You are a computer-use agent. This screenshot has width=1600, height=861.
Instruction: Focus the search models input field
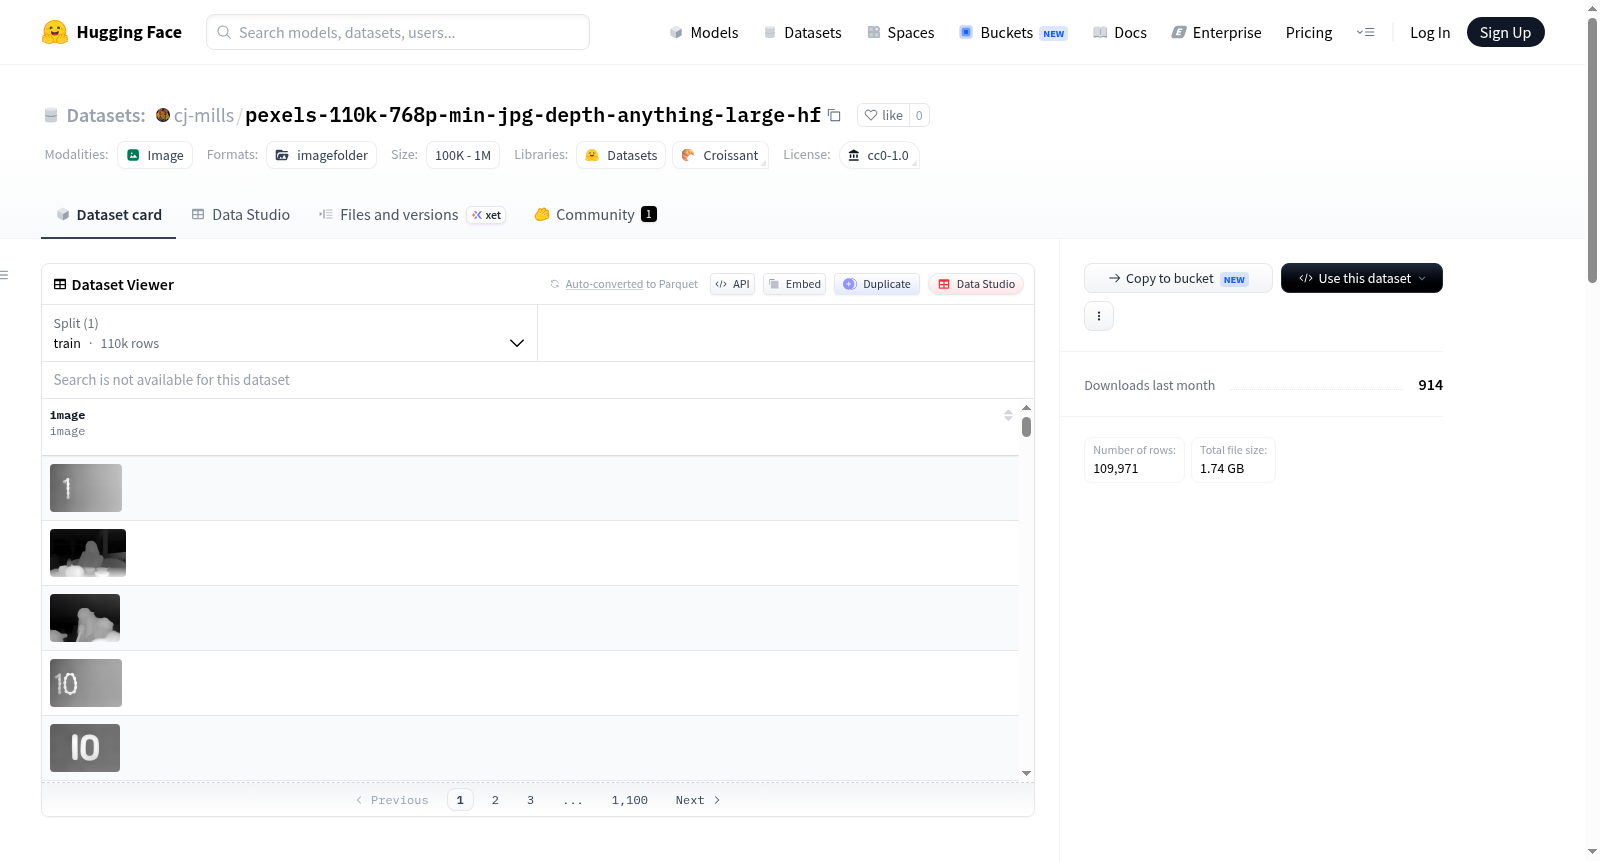point(398,32)
